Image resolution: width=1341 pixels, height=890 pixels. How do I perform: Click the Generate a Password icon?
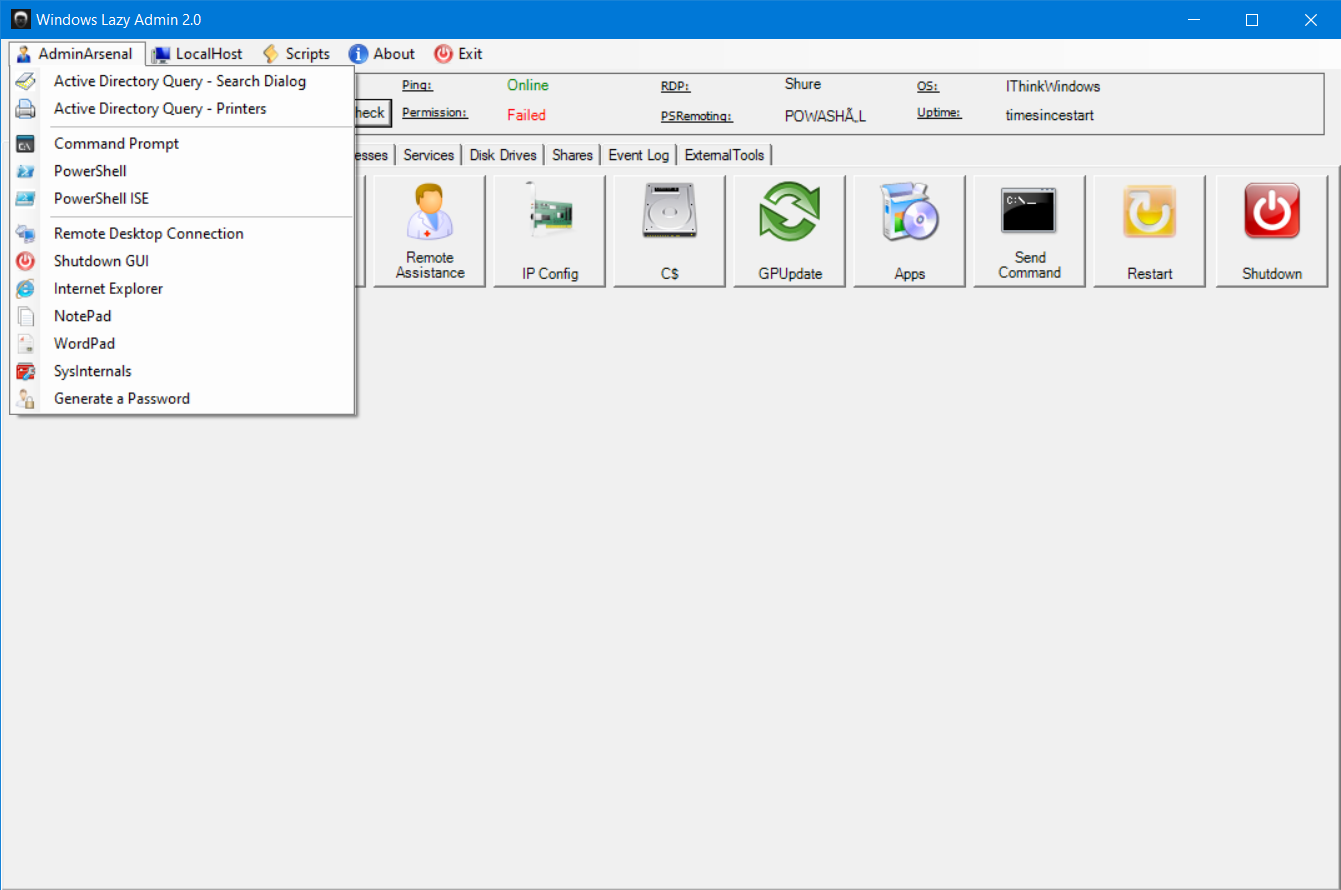tap(25, 399)
